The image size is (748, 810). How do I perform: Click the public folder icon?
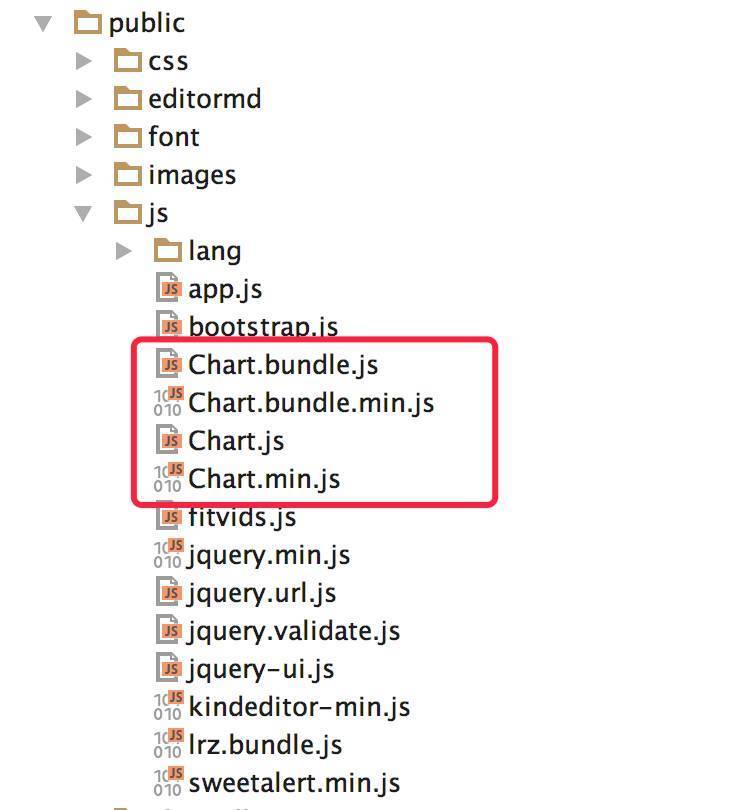tap(87, 23)
